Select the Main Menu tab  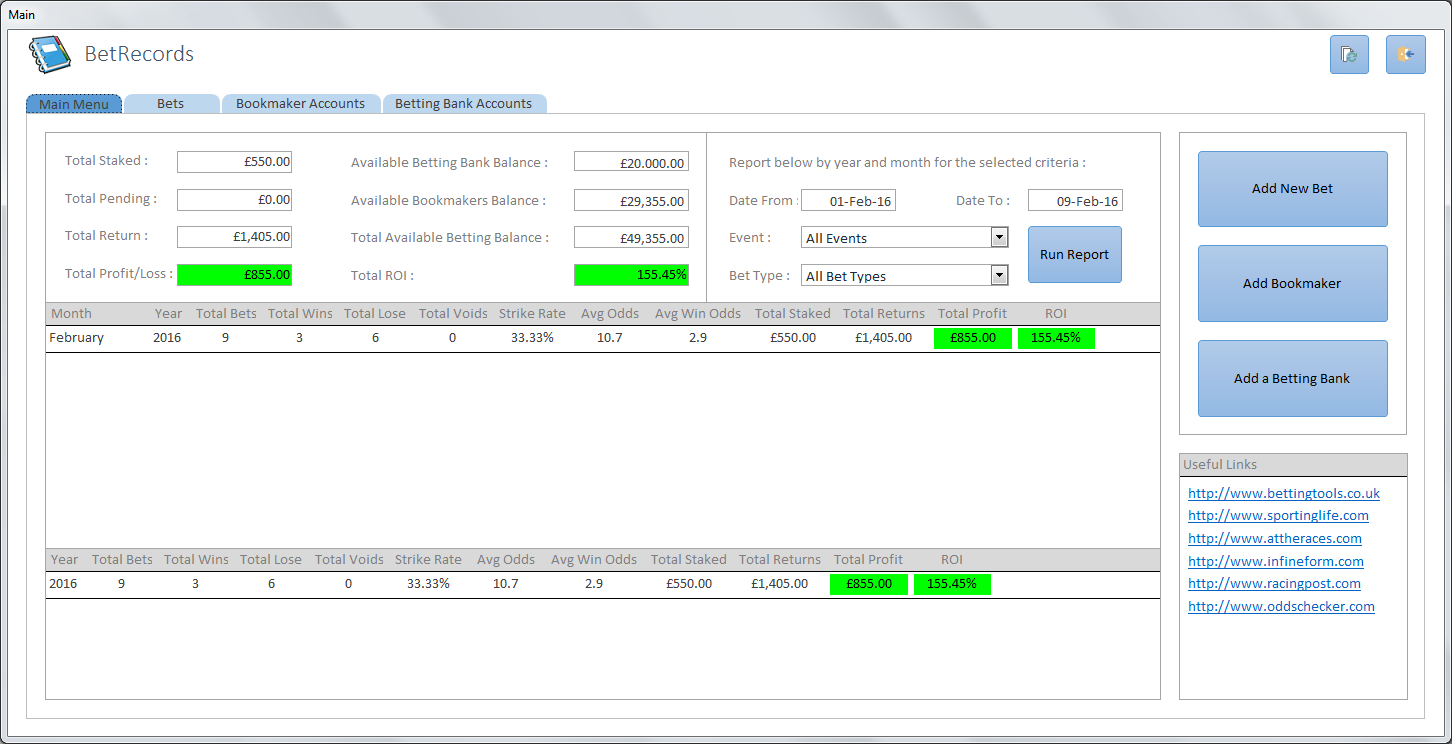click(74, 104)
